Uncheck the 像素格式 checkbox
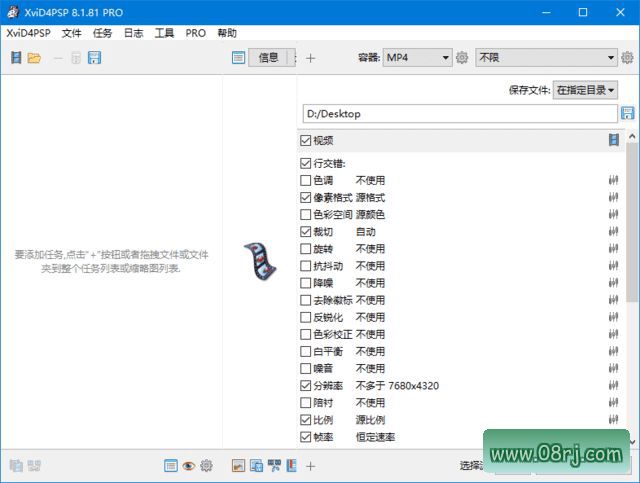Image resolution: width=640 pixels, height=483 pixels. point(305,197)
